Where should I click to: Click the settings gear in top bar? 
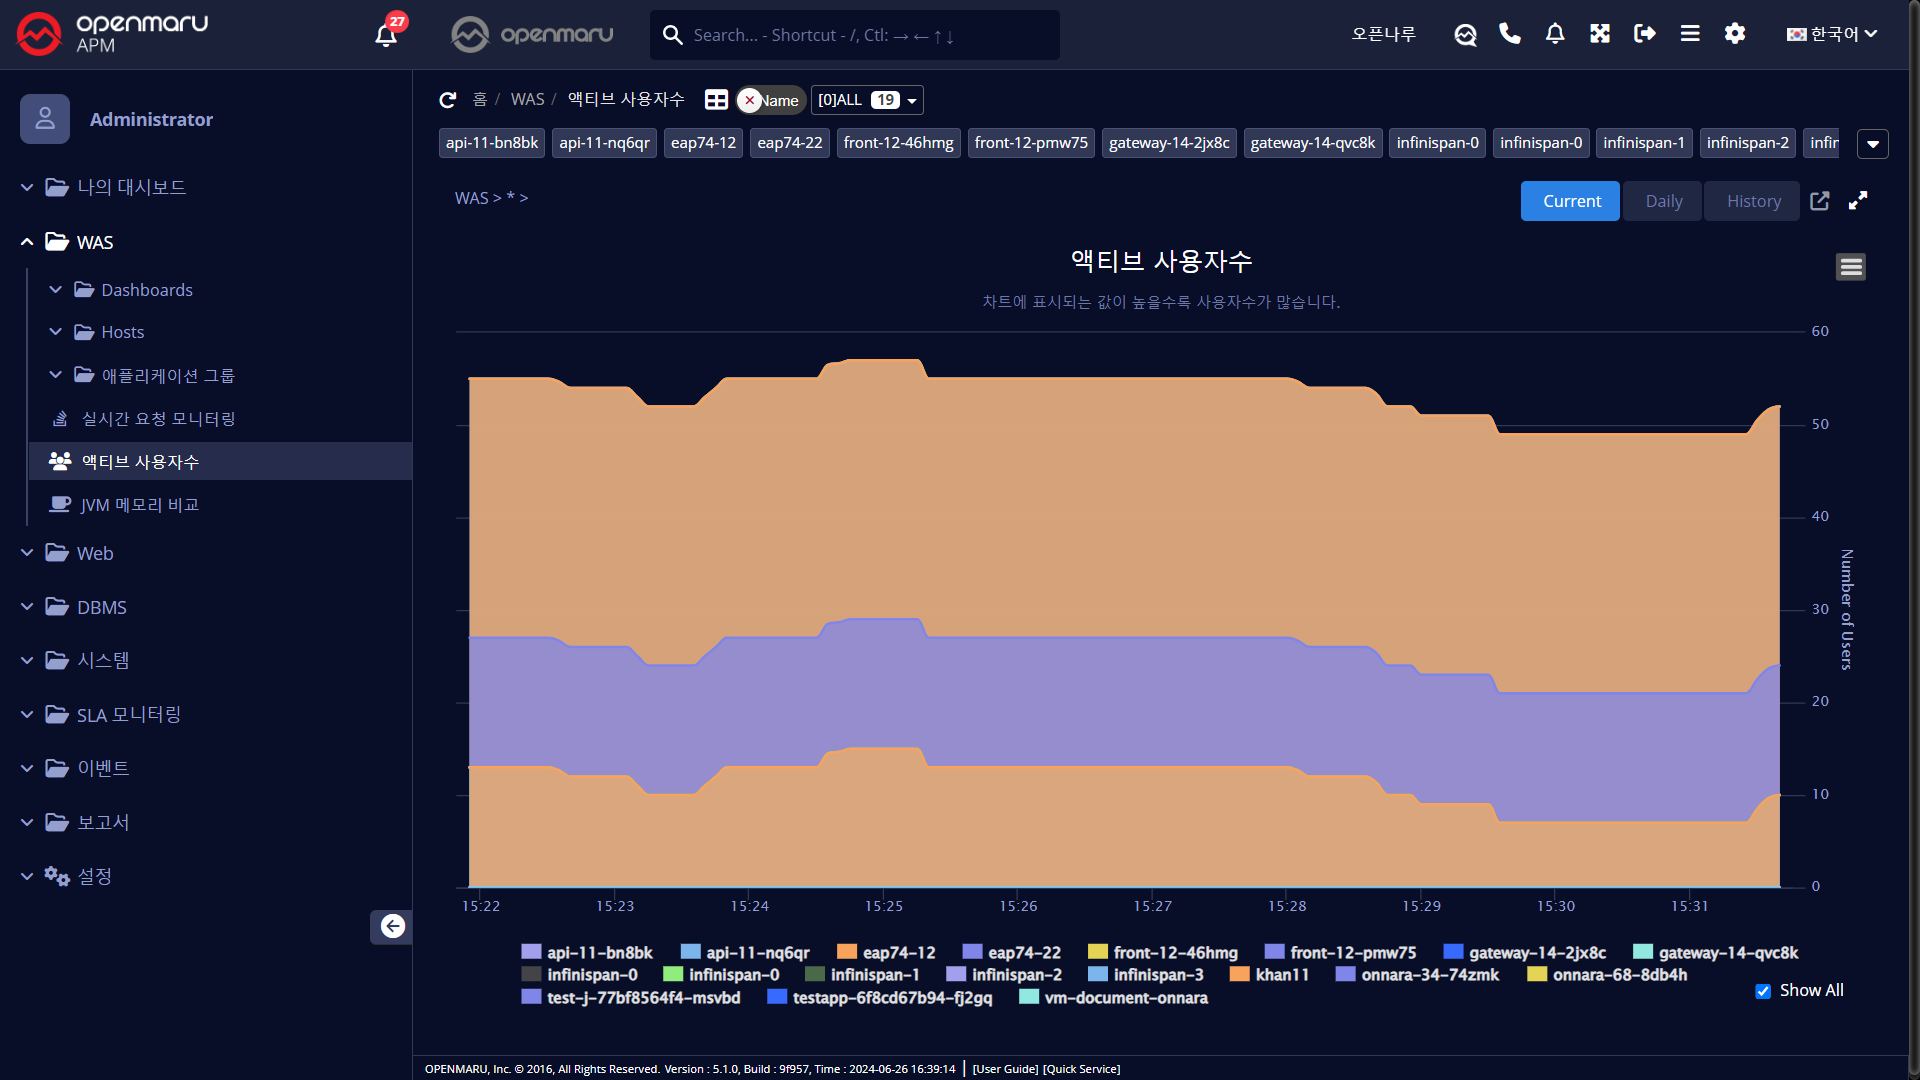(x=1735, y=34)
